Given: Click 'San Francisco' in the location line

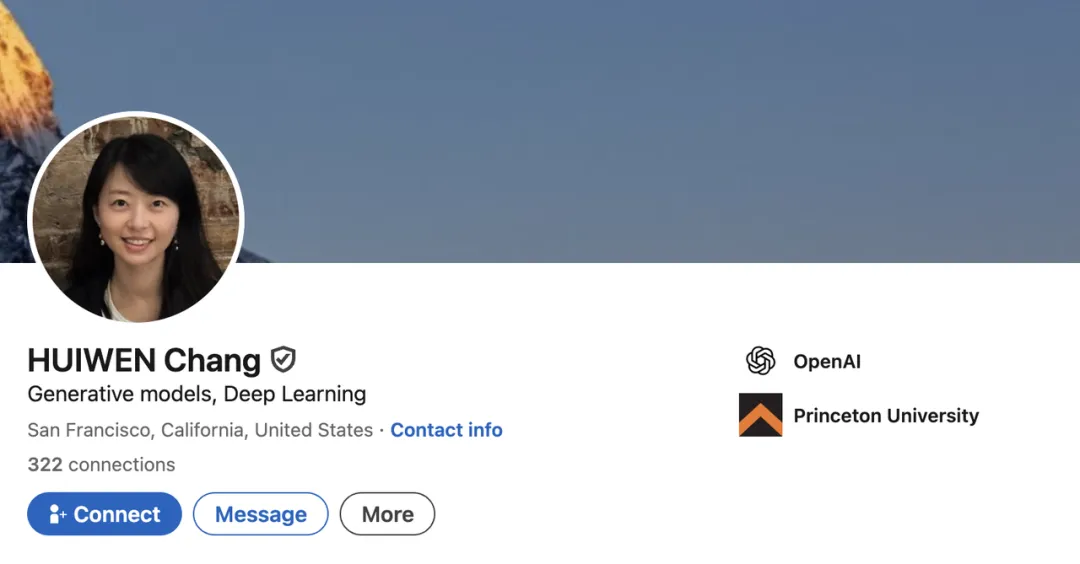Looking at the screenshot, I should [87, 430].
